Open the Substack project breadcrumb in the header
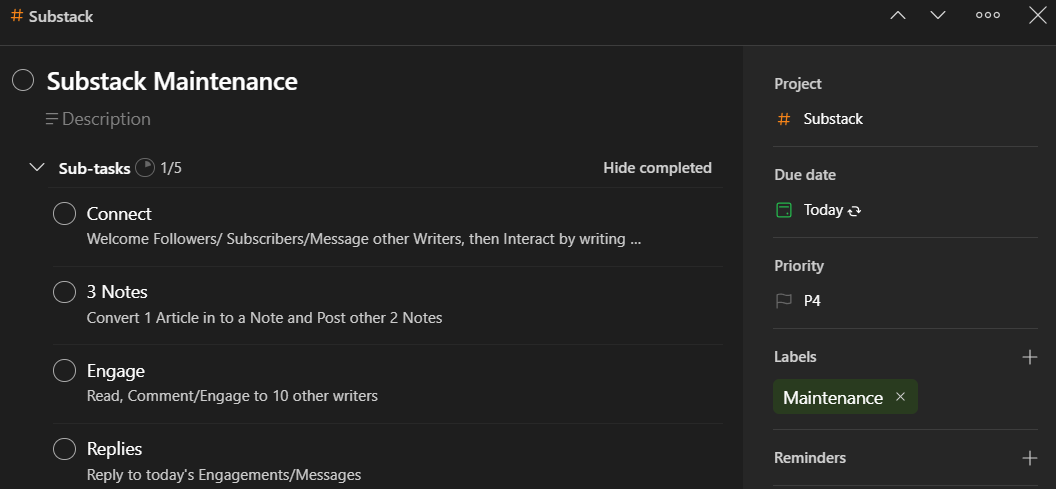 [52, 16]
